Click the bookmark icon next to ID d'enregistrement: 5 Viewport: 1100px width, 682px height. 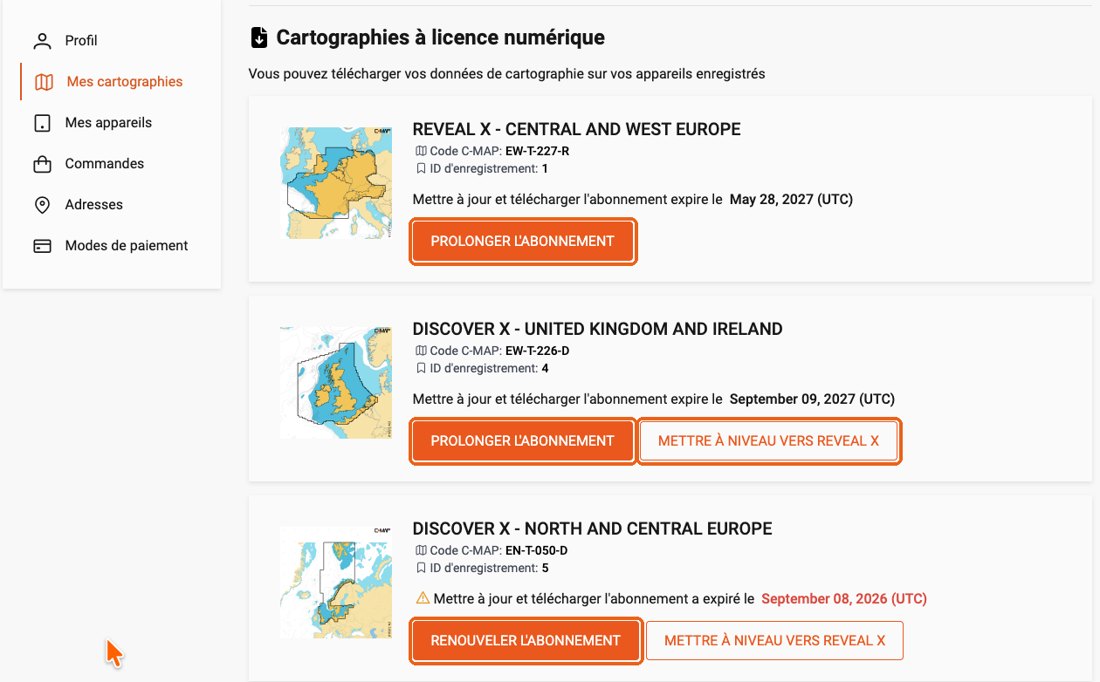tap(421, 568)
